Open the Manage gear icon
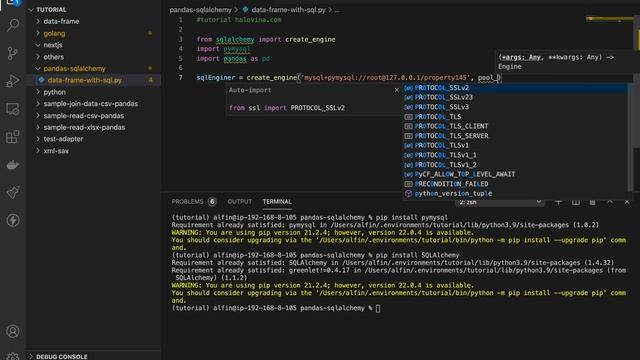The image size is (640, 360). 13,356
